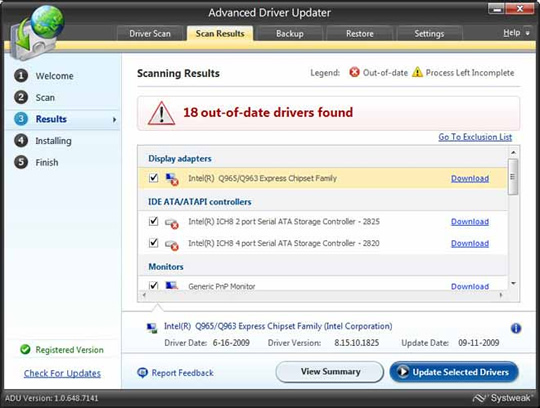The image size is (540, 408).
Task: Select the Installing step in sidebar
Action: (53, 141)
